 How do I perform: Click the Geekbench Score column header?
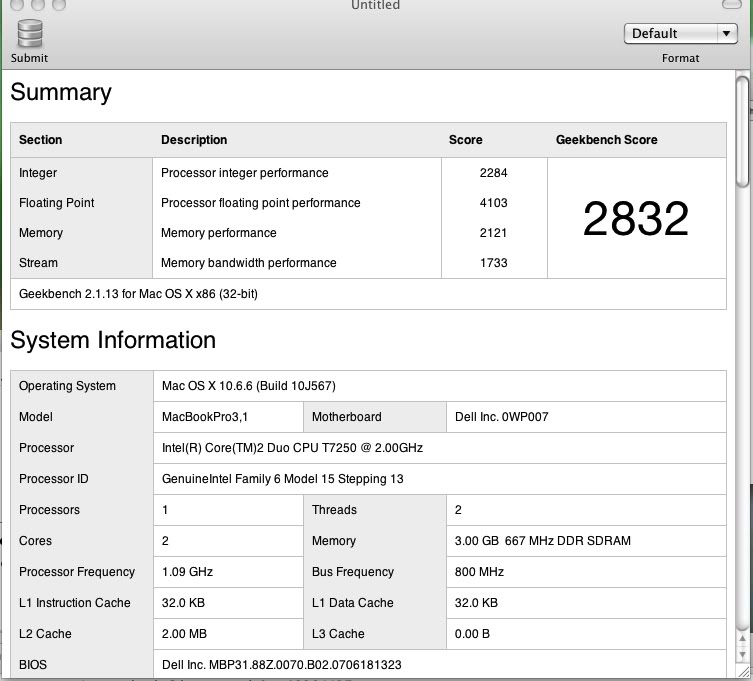tap(607, 140)
